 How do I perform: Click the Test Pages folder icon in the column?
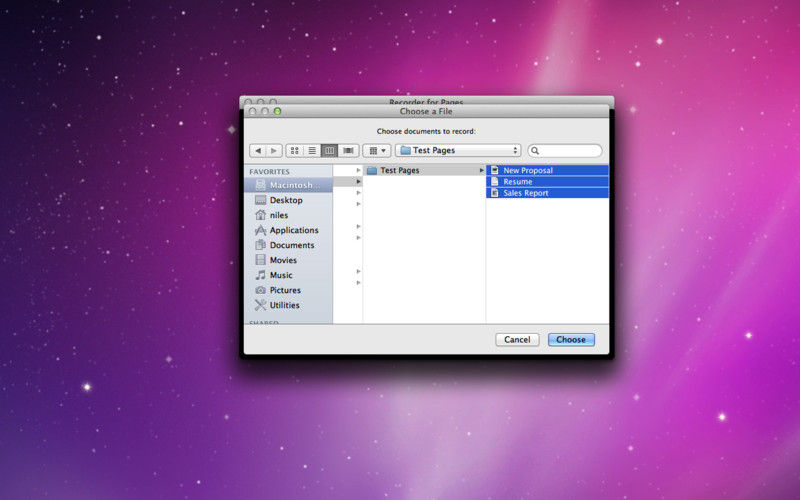point(372,170)
